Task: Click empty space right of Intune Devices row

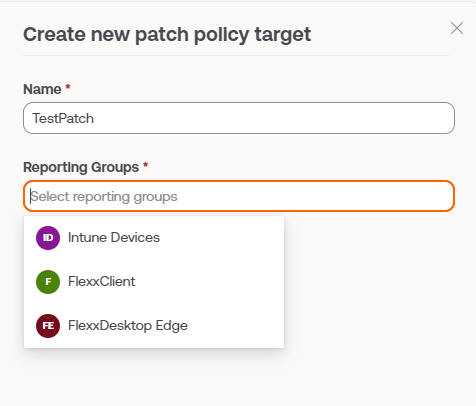Action: (222, 238)
